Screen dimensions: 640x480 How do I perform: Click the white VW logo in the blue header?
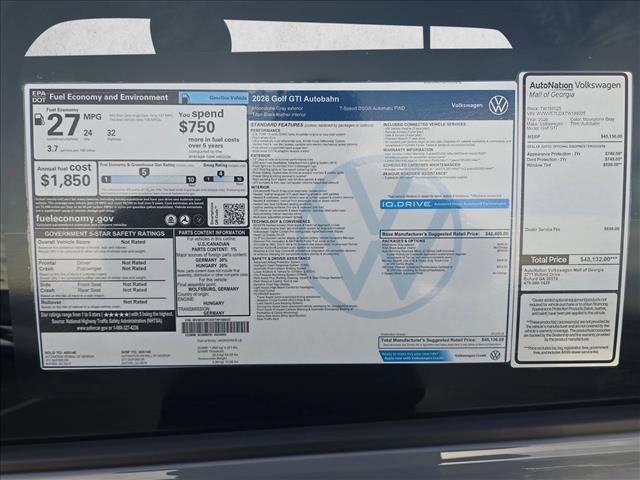(x=498, y=105)
